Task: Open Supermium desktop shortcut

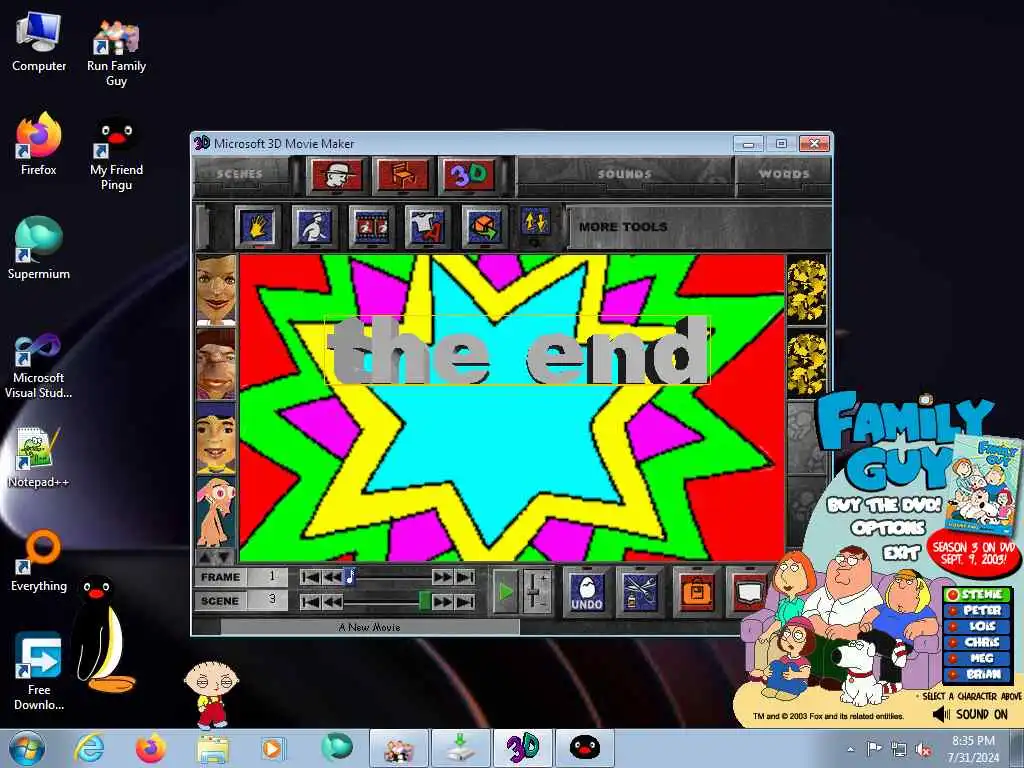Action: 39,248
